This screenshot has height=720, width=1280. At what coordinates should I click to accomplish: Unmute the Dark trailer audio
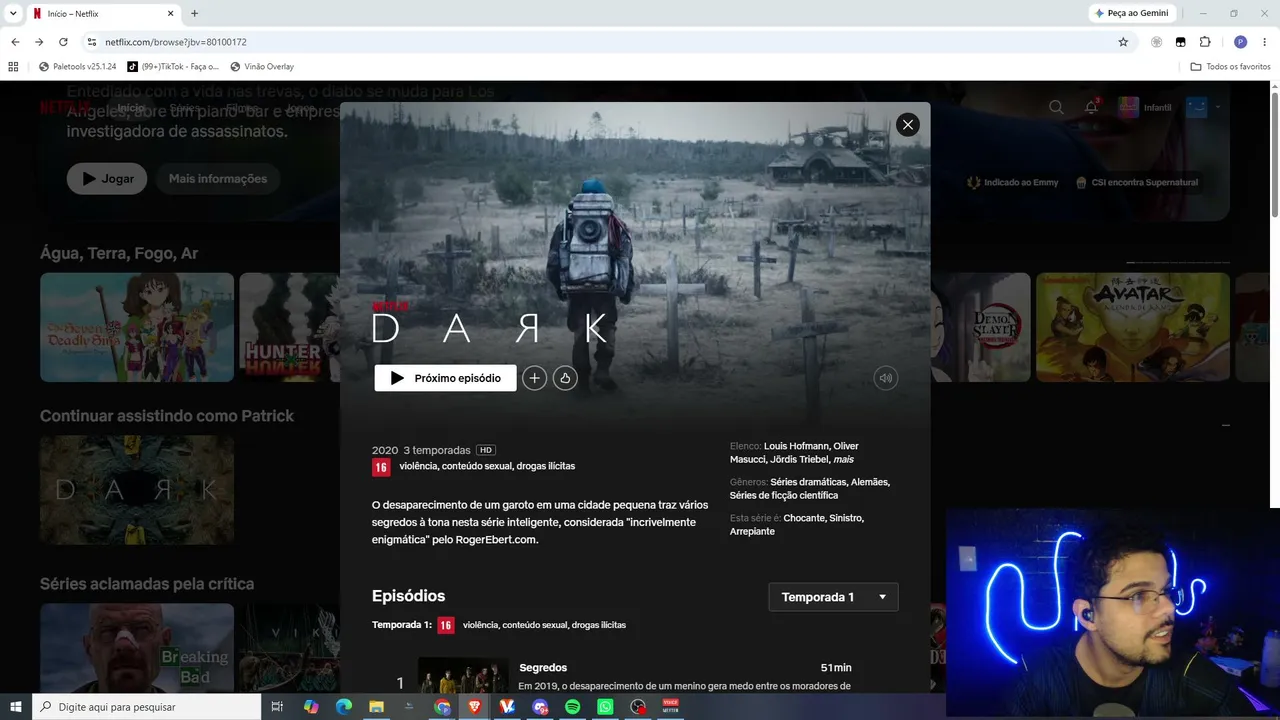click(x=885, y=378)
